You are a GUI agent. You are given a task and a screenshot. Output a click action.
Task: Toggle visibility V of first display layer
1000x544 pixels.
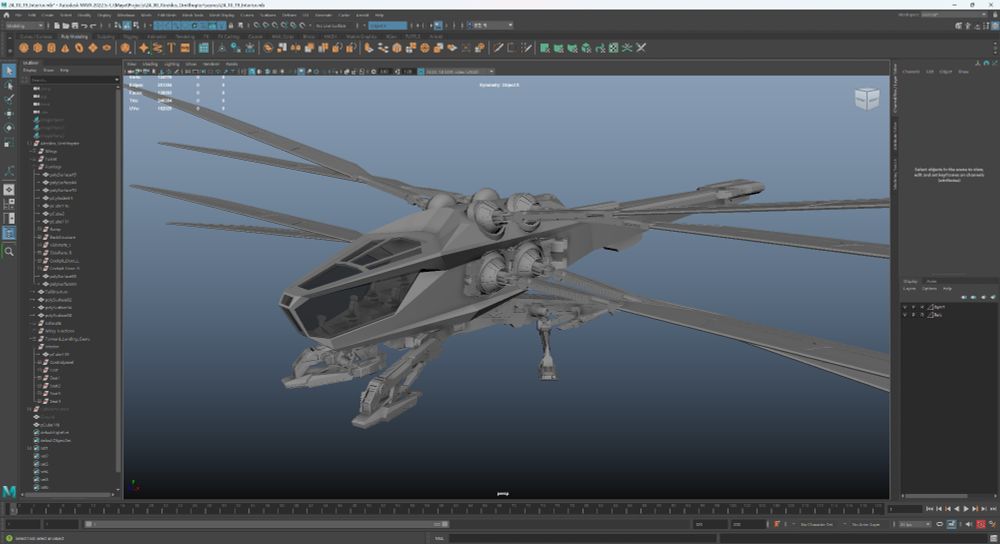point(906,307)
